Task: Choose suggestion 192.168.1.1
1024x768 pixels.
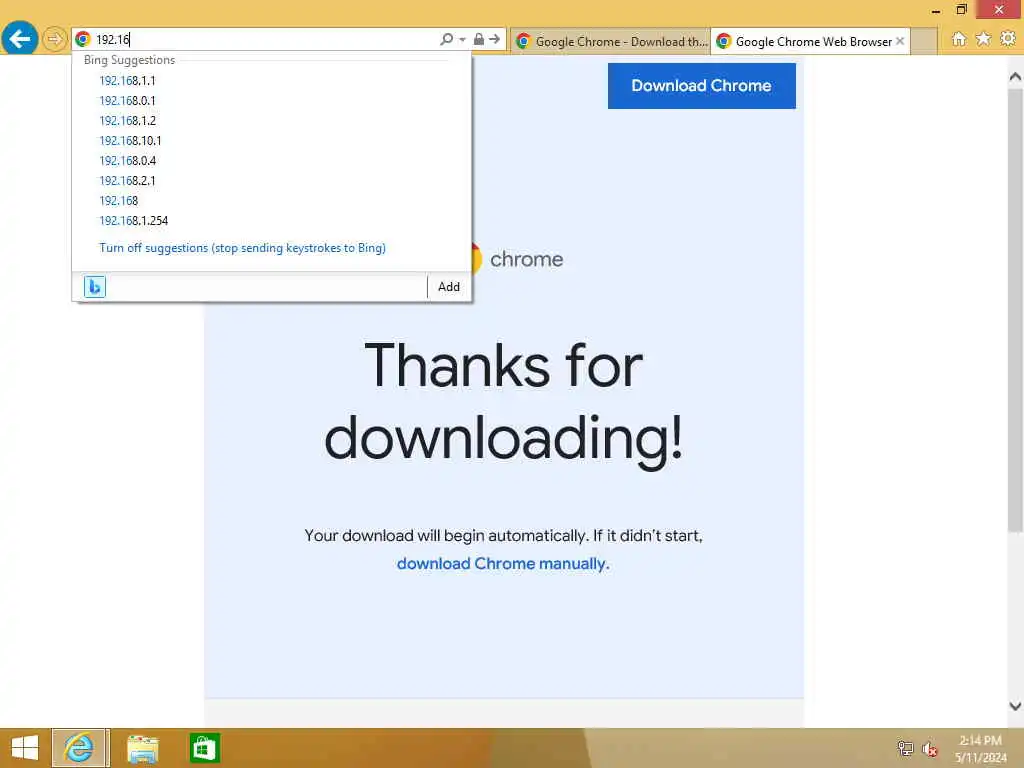Action: coord(127,81)
